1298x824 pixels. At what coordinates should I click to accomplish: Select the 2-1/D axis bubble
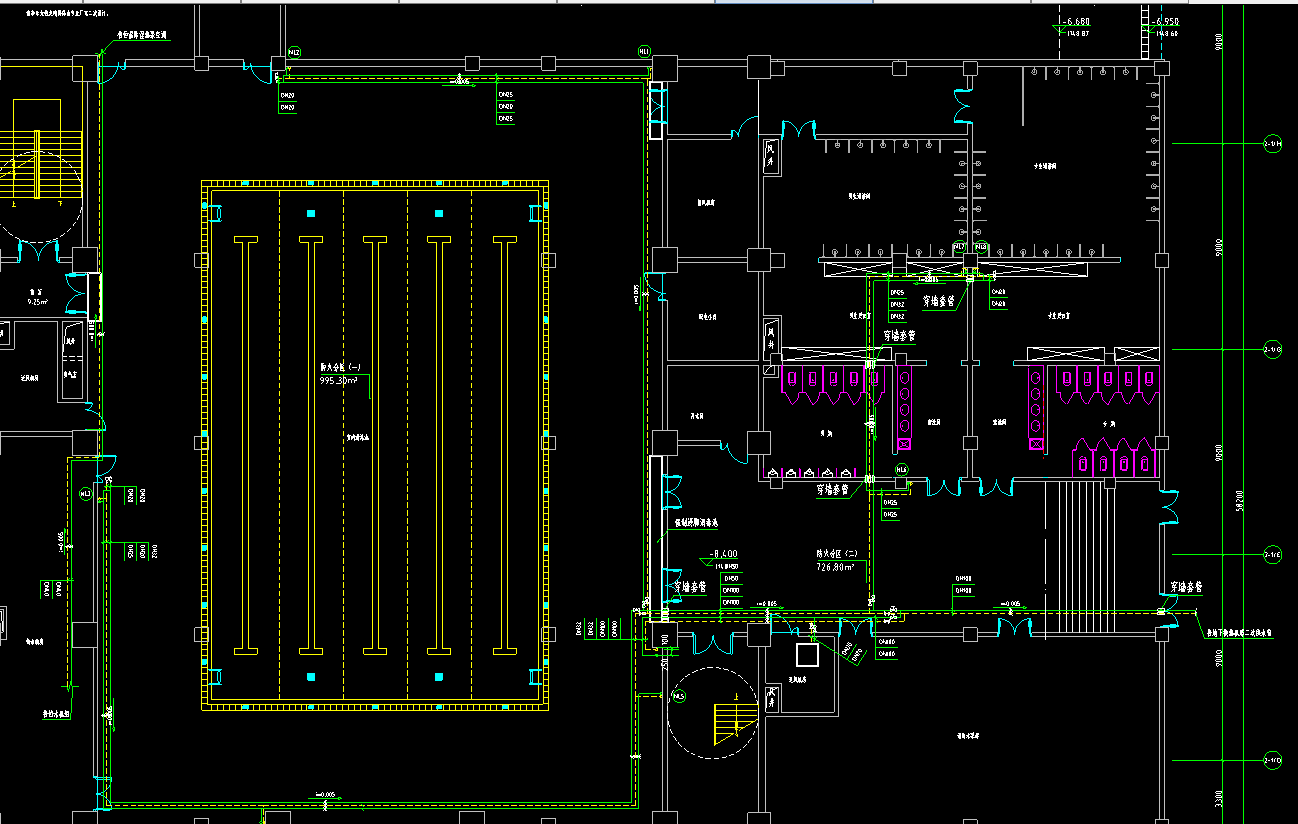1273,761
